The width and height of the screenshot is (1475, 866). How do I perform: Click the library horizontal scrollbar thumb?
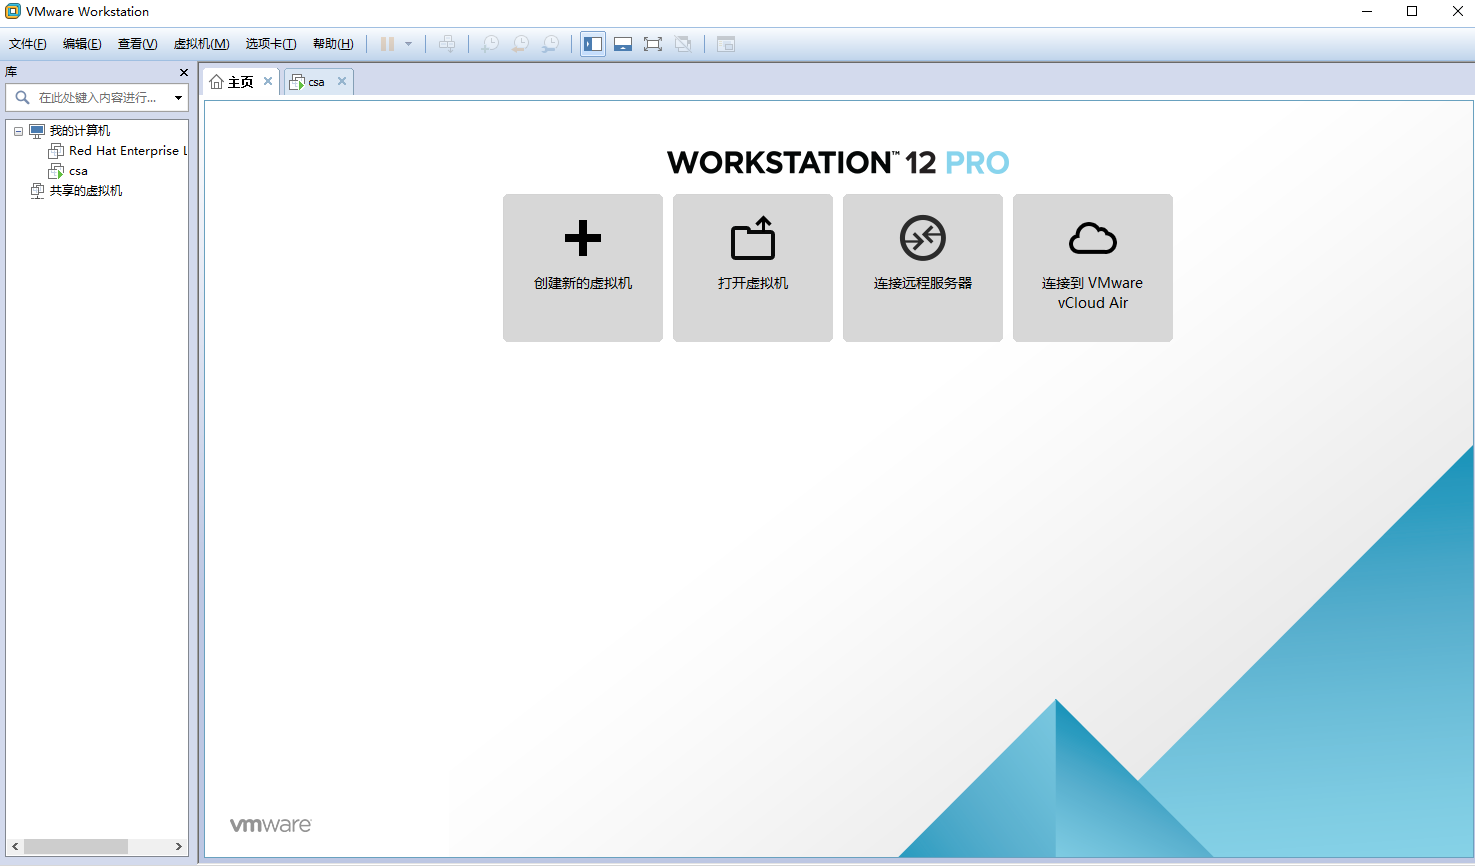click(x=76, y=846)
